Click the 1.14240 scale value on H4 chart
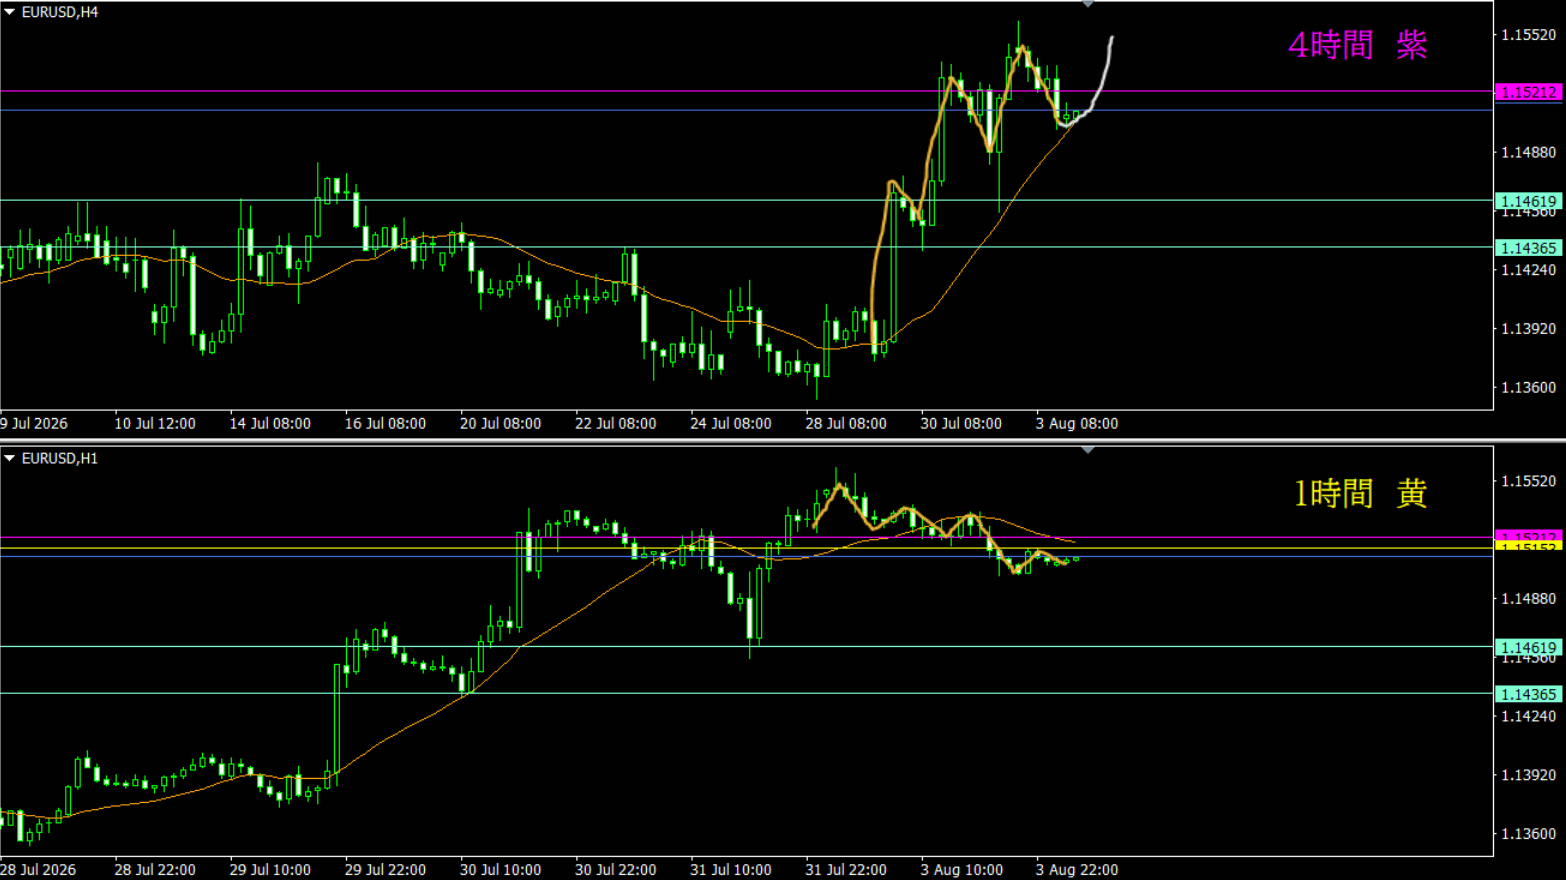The image size is (1566, 880). click(x=1529, y=270)
